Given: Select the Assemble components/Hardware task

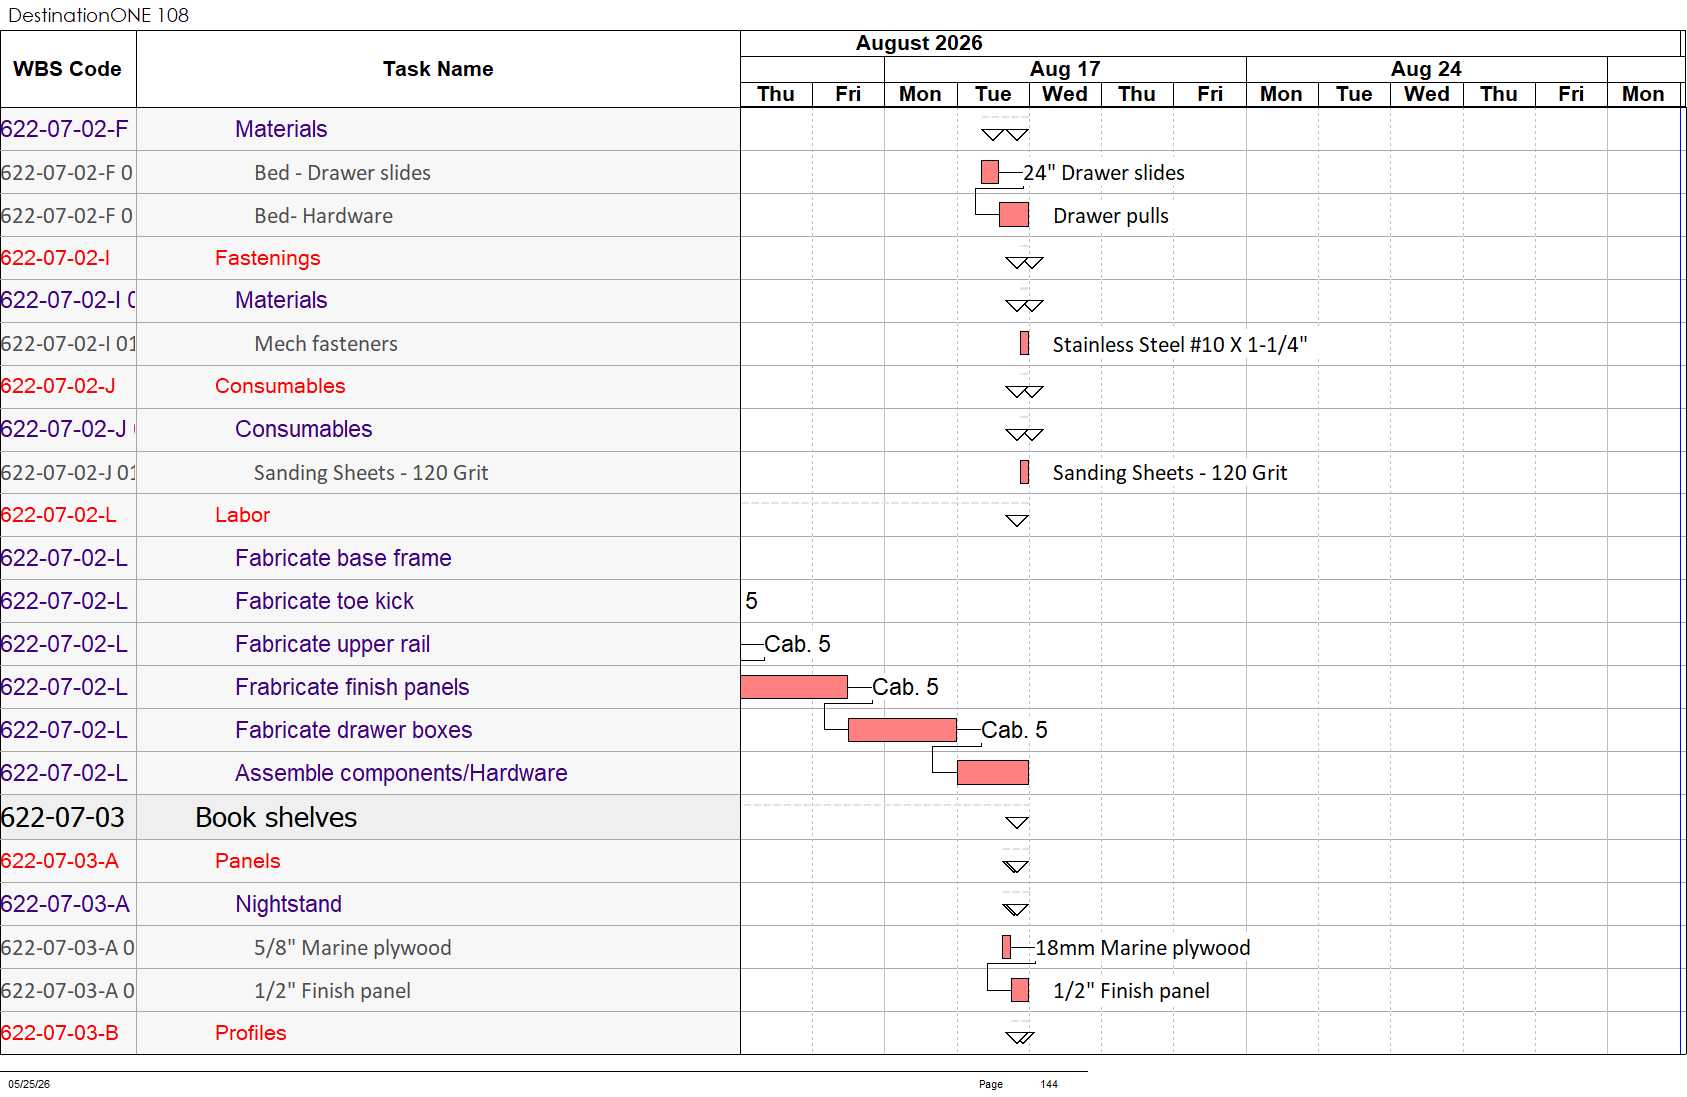Looking at the screenshot, I should [x=401, y=773].
